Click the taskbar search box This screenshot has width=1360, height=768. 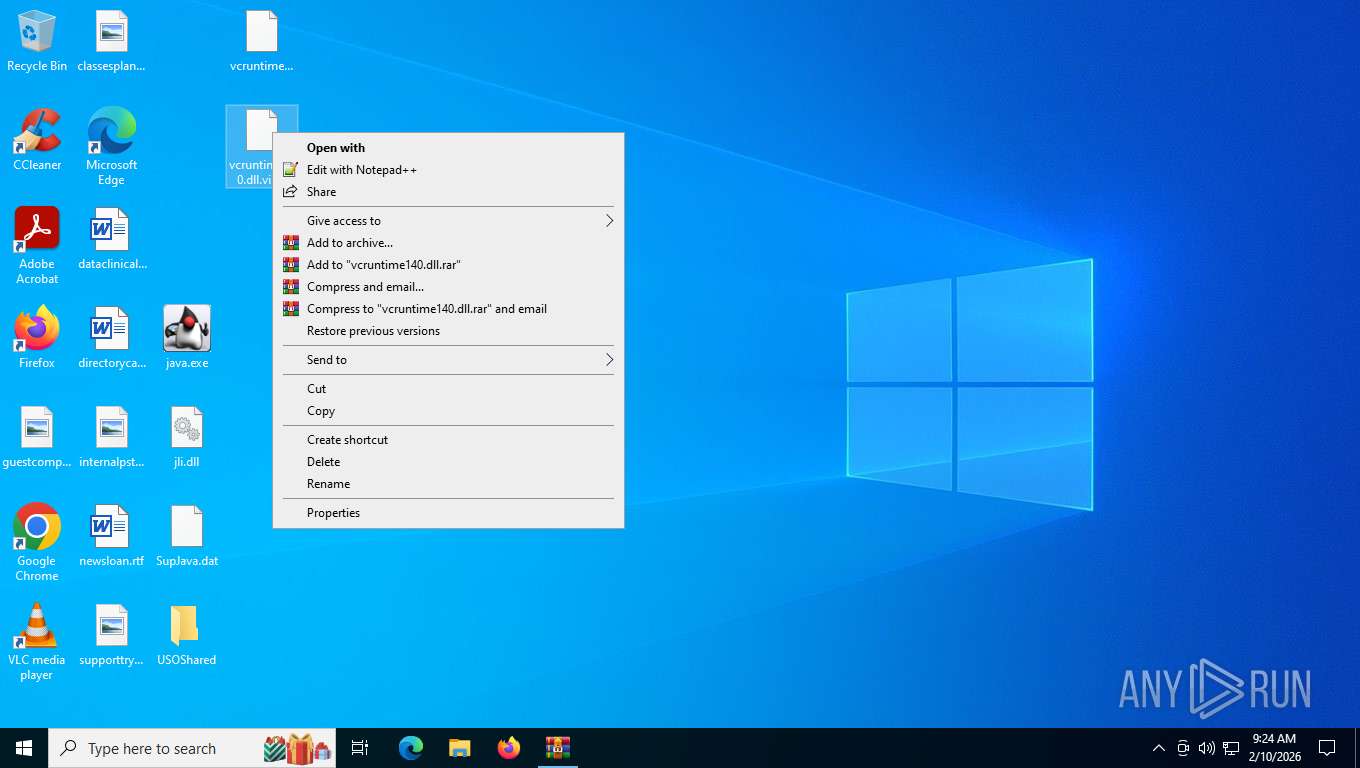192,748
